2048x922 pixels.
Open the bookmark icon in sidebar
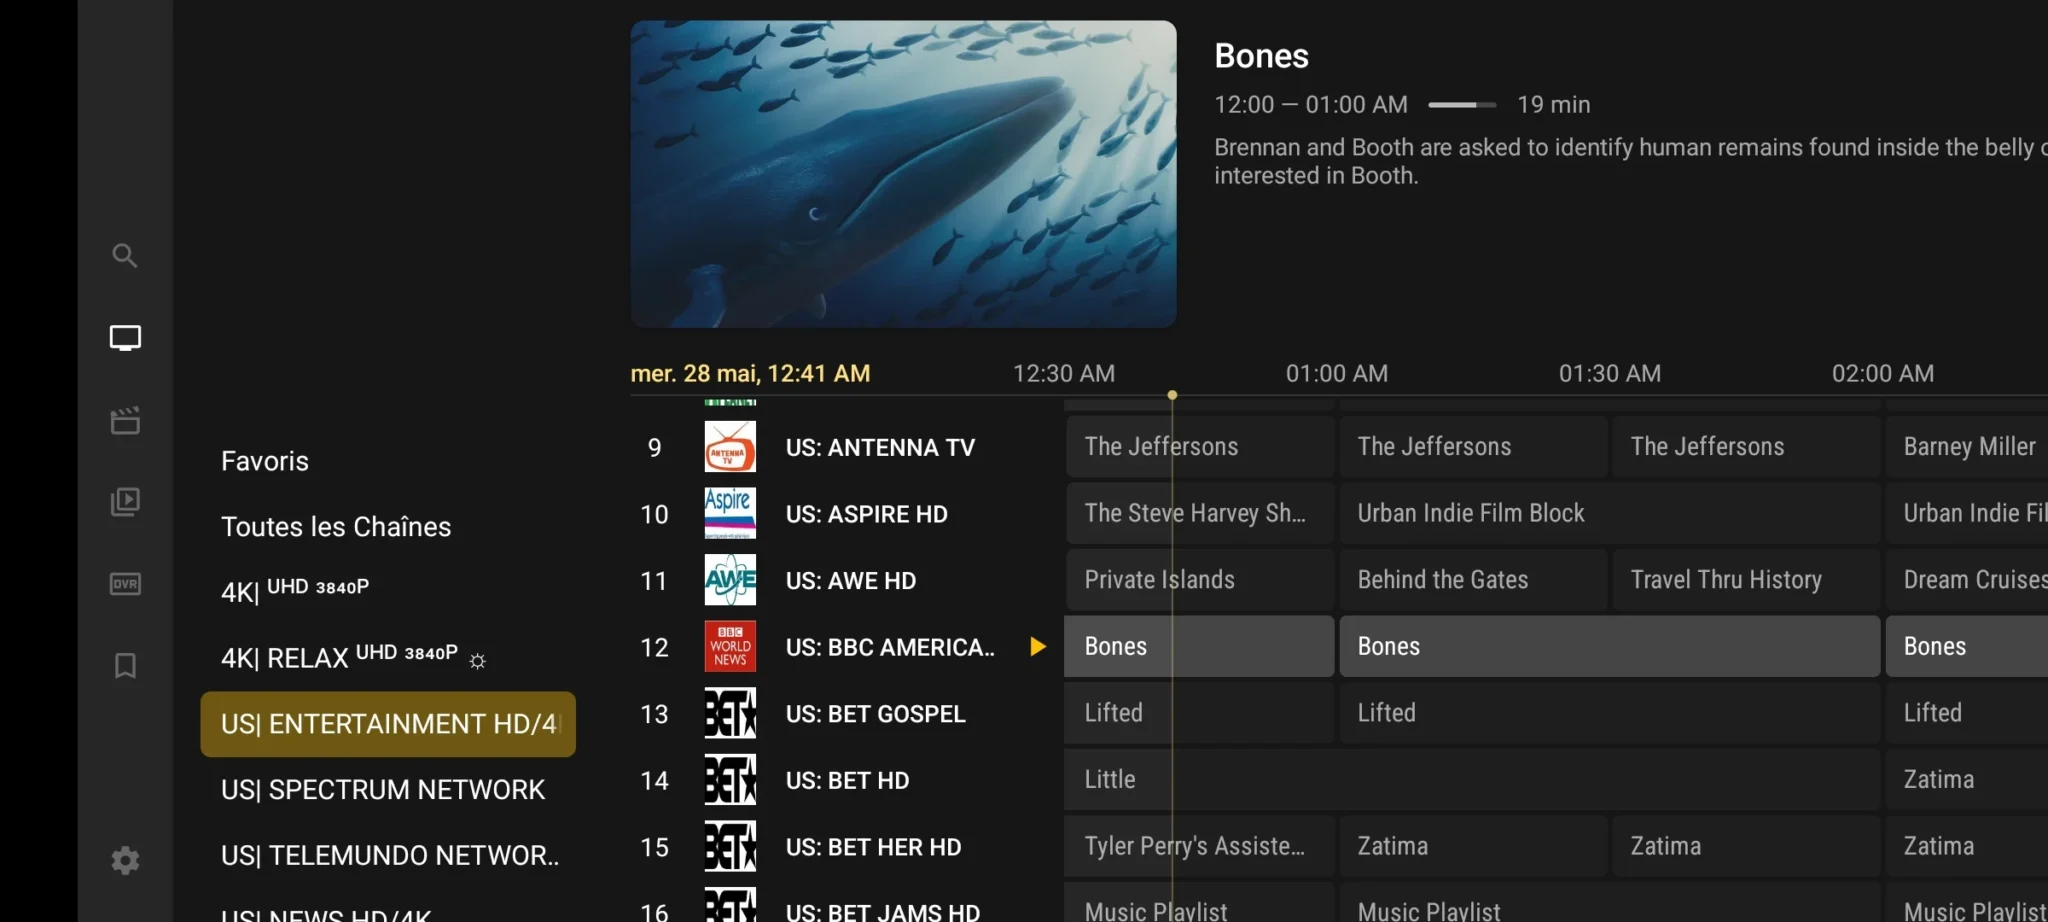pos(125,666)
